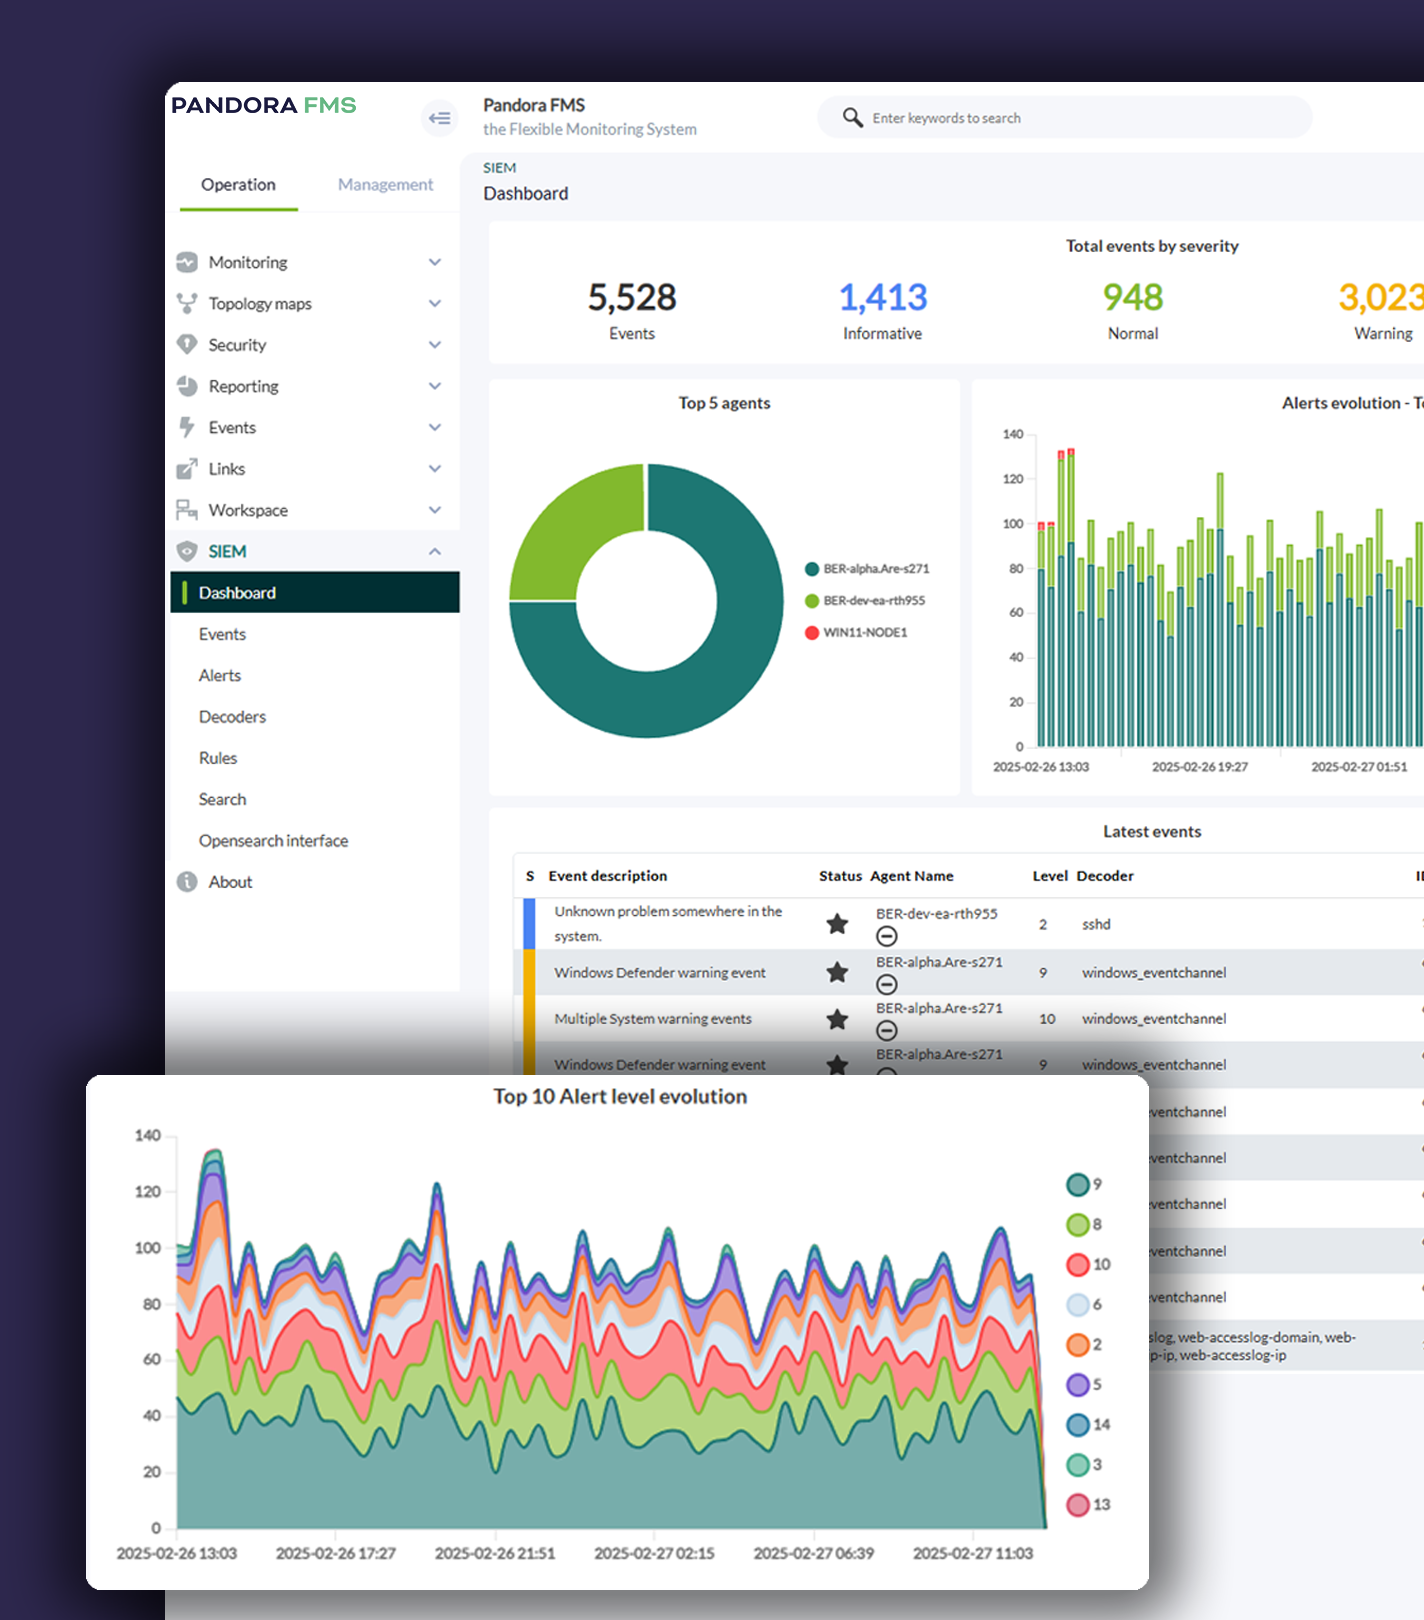Toggle level 13 legend swatch
1424x1620 pixels.
coord(1078,1505)
